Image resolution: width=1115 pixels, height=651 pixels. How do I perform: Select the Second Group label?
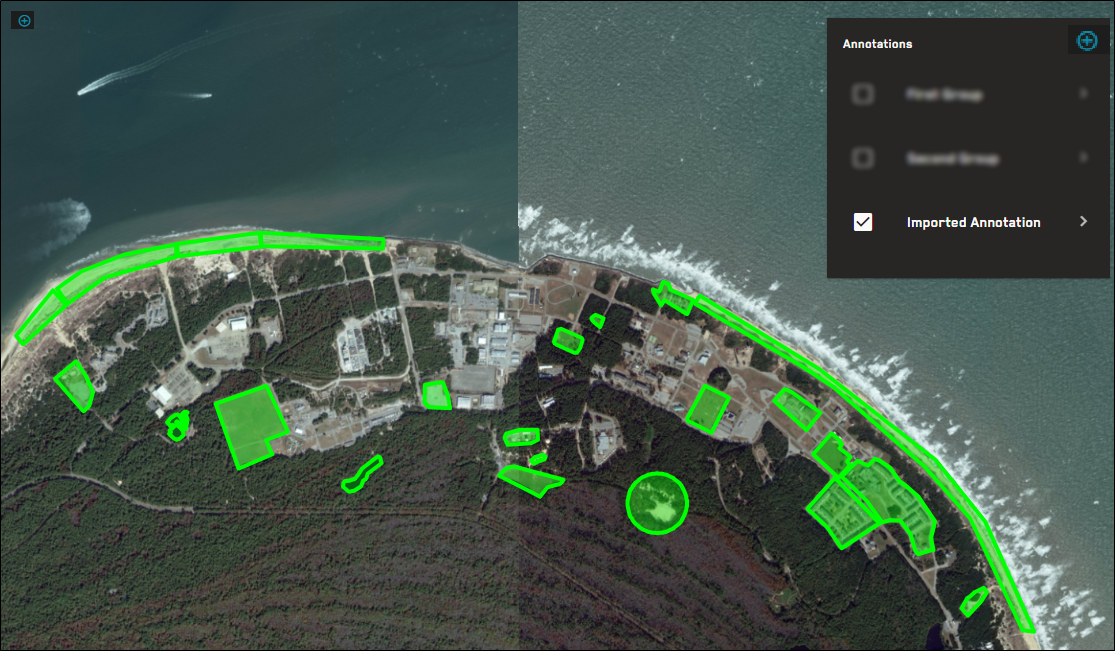952,158
